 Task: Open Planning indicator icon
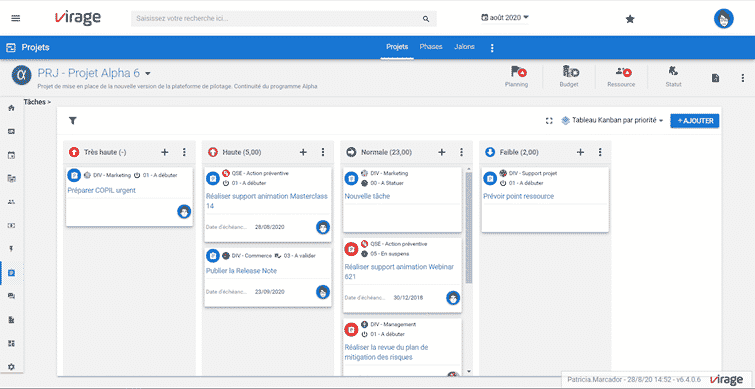(518, 72)
